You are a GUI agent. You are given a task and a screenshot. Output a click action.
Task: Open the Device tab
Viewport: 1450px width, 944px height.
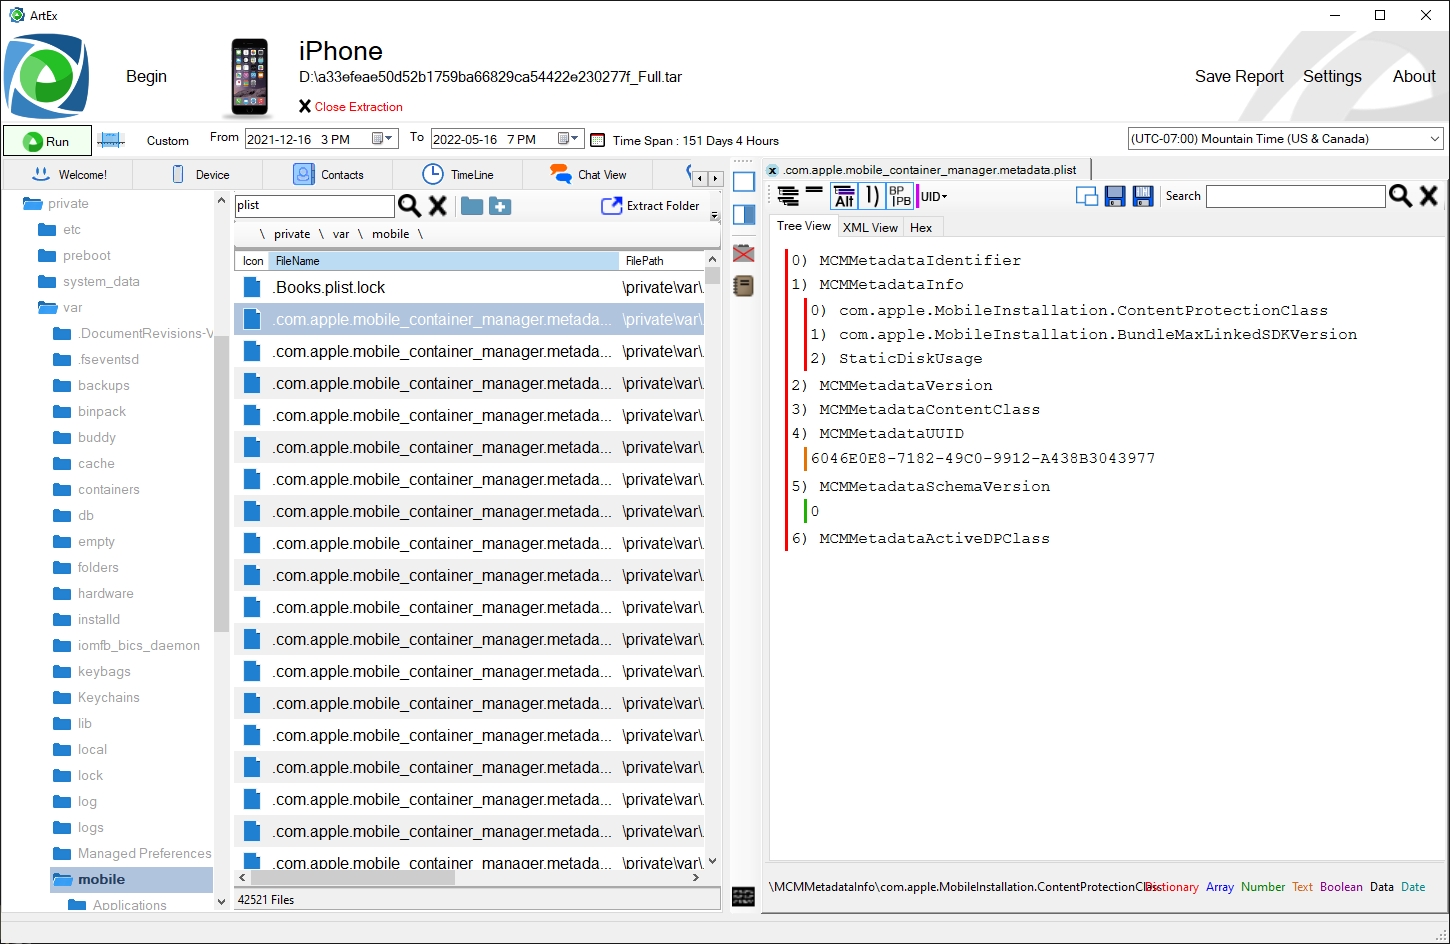click(200, 174)
